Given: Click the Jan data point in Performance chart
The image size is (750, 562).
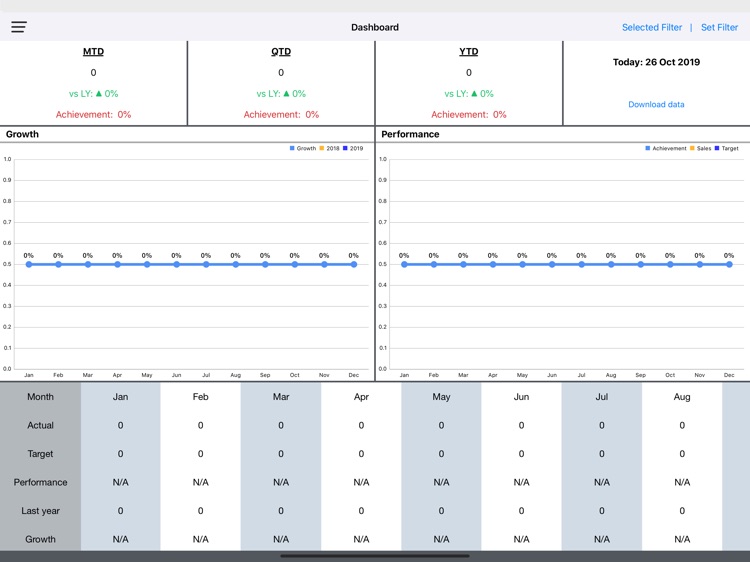Looking at the screenshot, I should (x=404, y=264).
